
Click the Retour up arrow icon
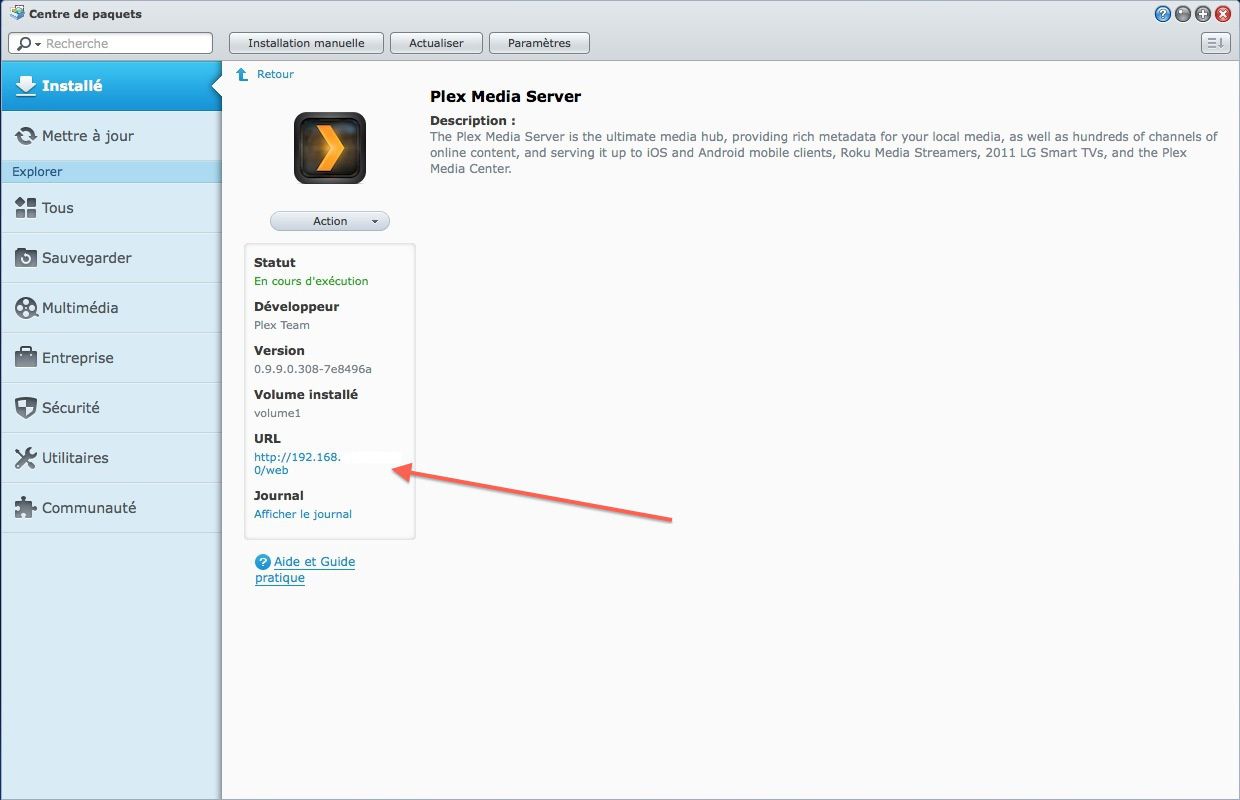(x=242, y=74)
